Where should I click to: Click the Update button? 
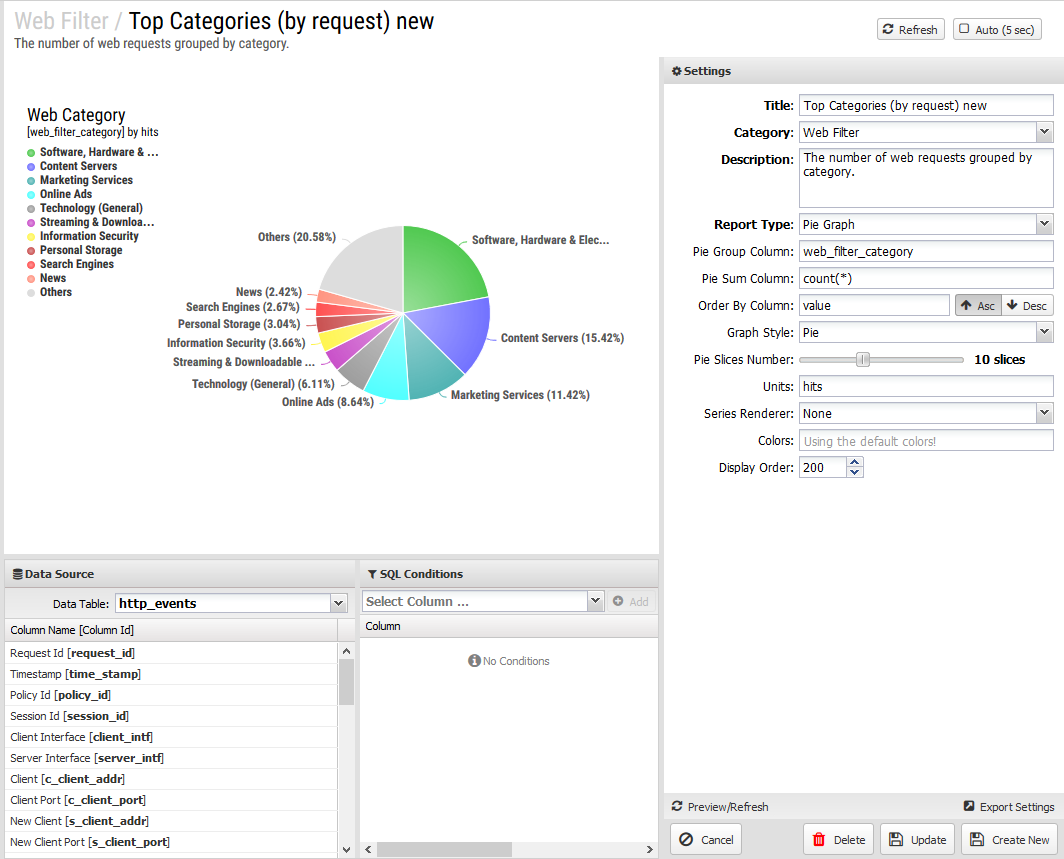(917, 839)
